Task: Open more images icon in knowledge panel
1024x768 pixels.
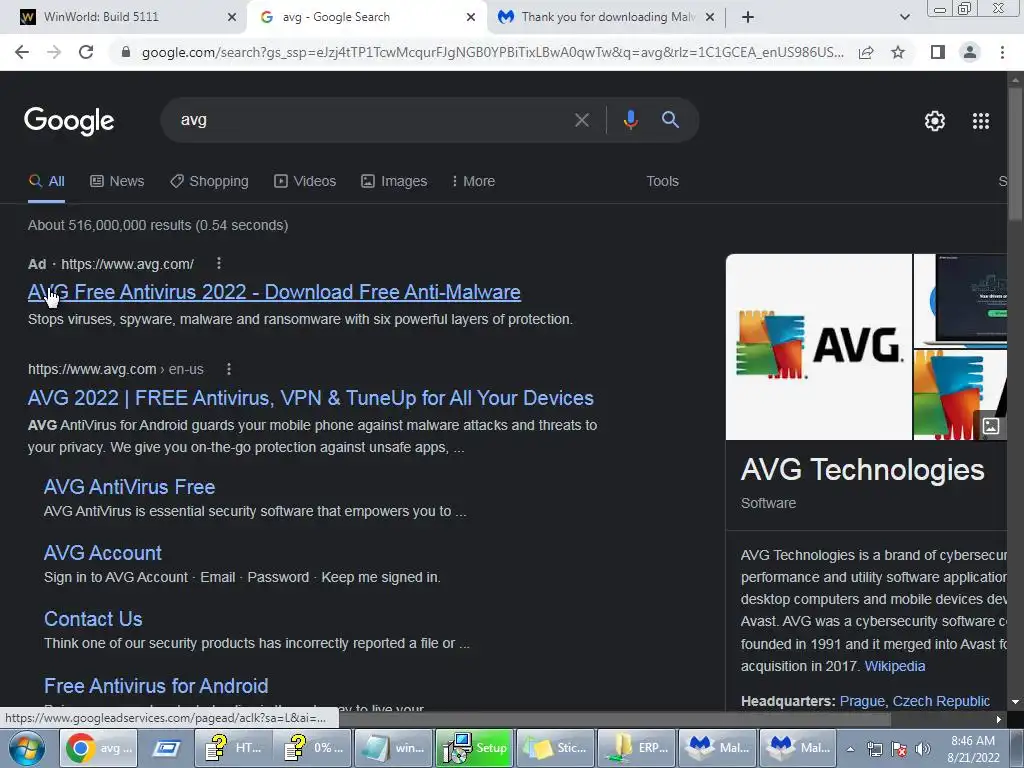Action: 991,426
